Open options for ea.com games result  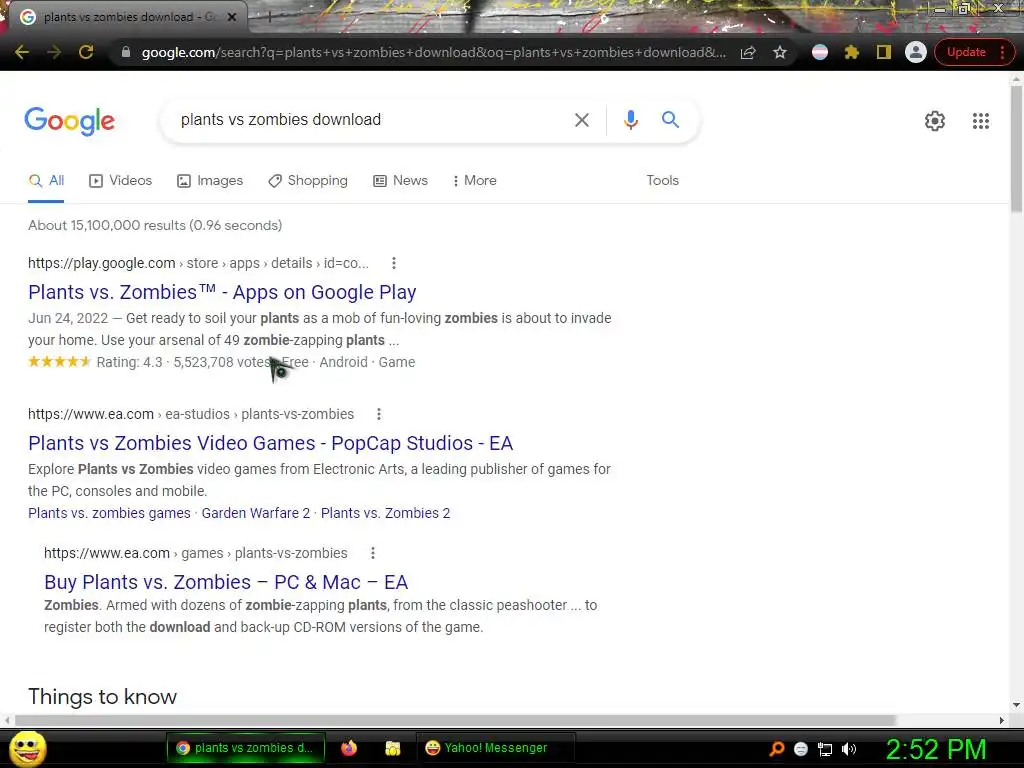pos(372,553)
